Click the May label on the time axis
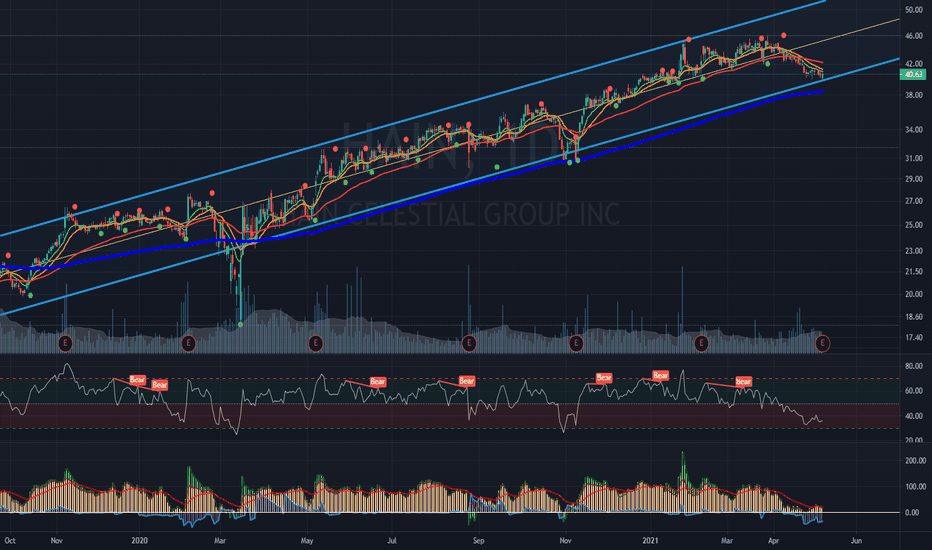 (307, 540)
